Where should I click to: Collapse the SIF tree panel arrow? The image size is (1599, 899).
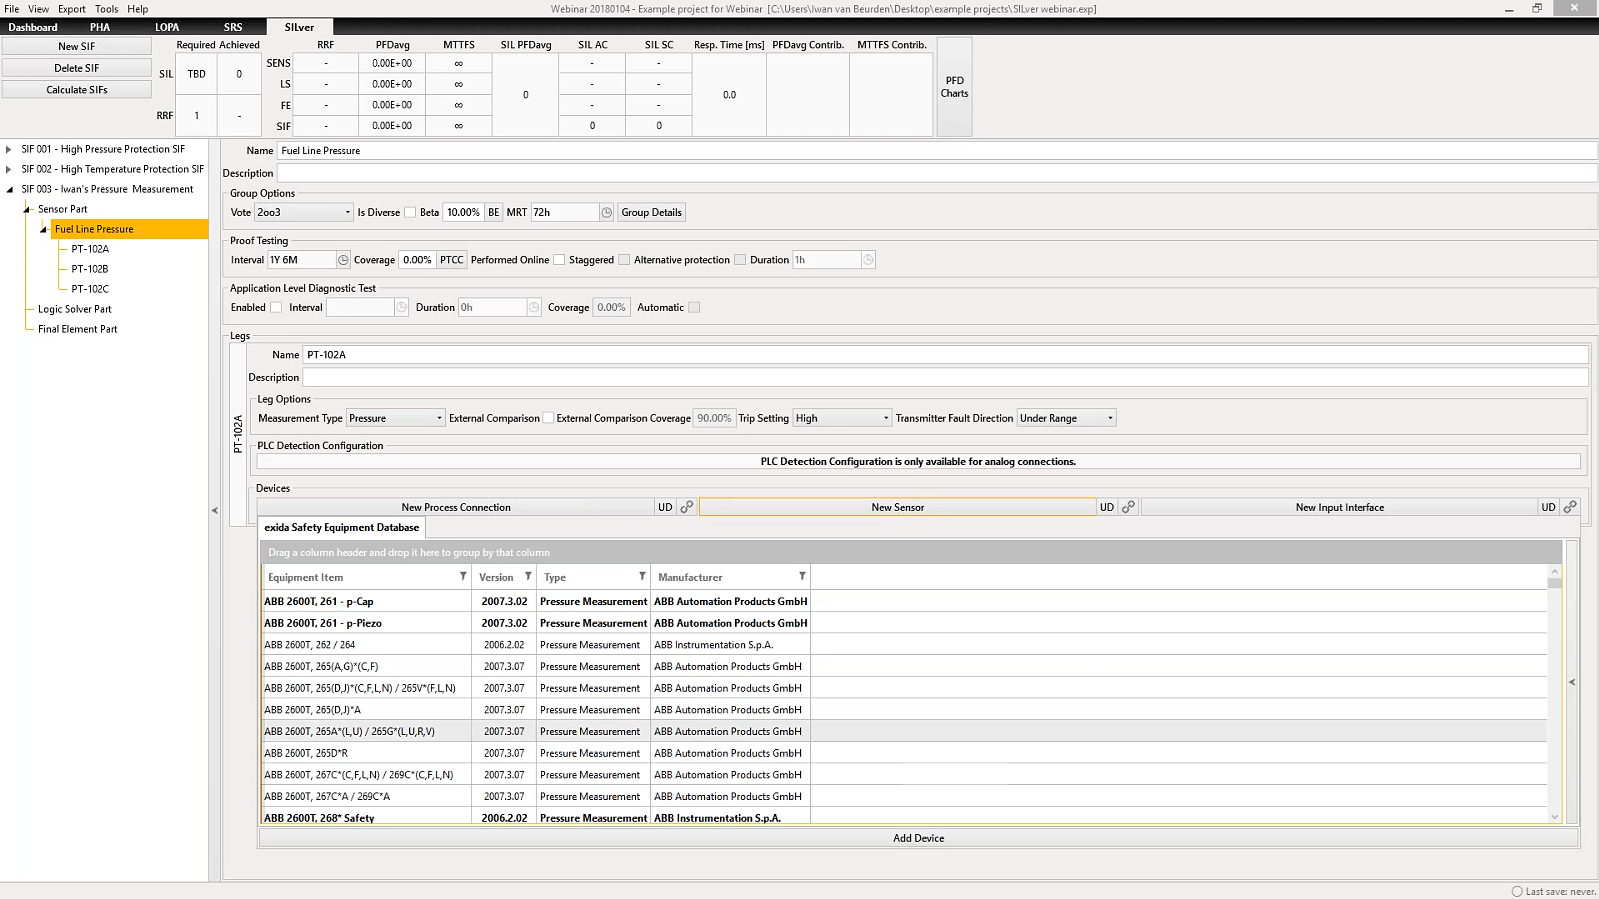(214, 510)
